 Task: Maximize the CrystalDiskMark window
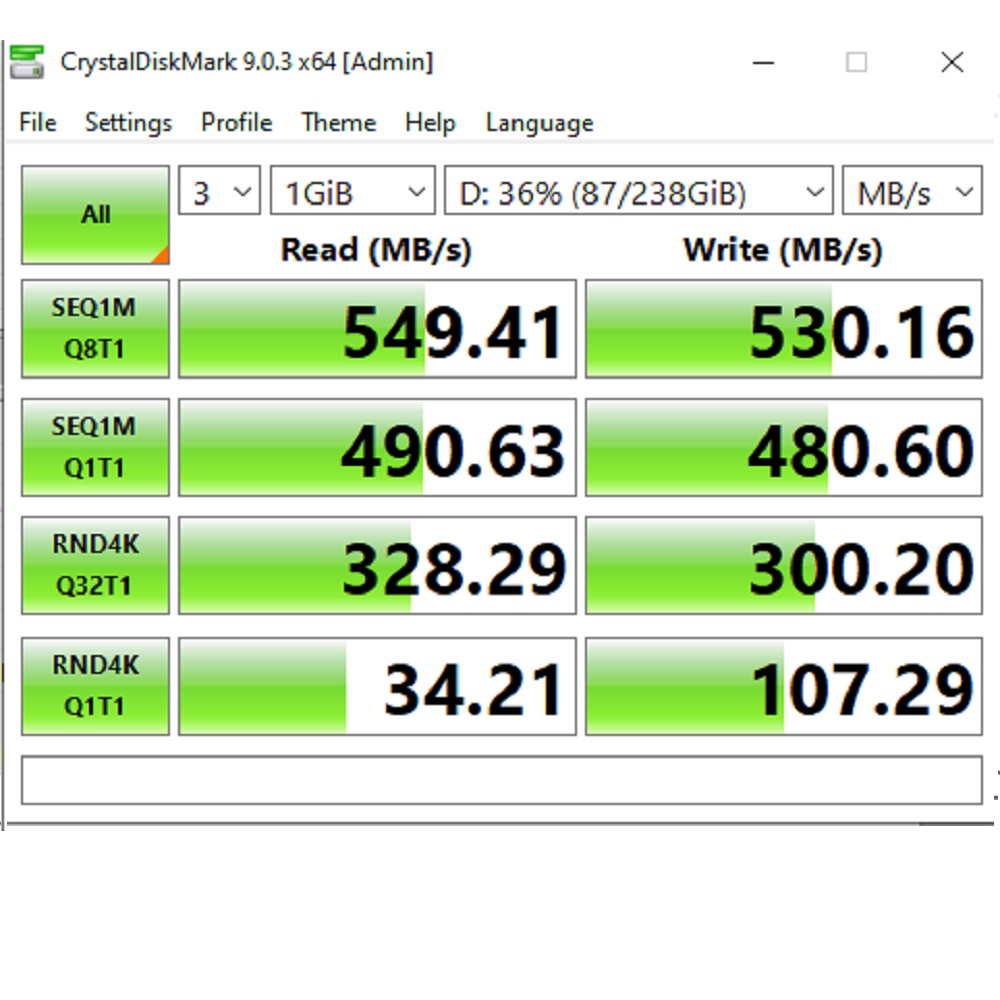coord(856,62)
